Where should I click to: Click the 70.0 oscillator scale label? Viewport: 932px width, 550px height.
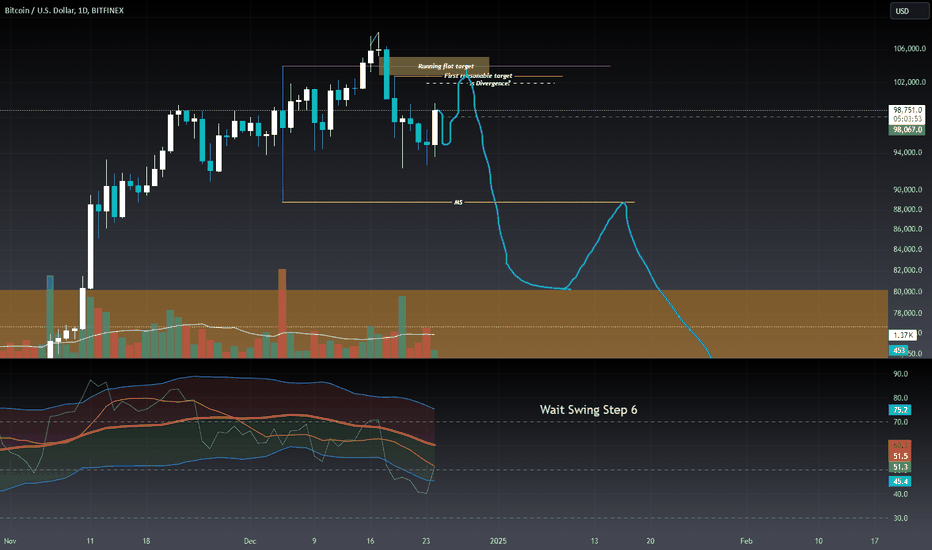coord(901,422)
